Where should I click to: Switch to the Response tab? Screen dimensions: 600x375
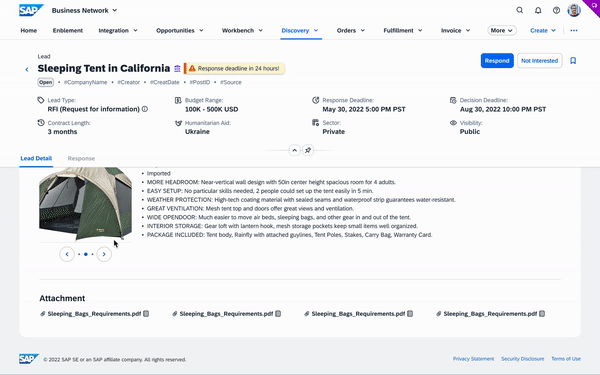point(81,158)
